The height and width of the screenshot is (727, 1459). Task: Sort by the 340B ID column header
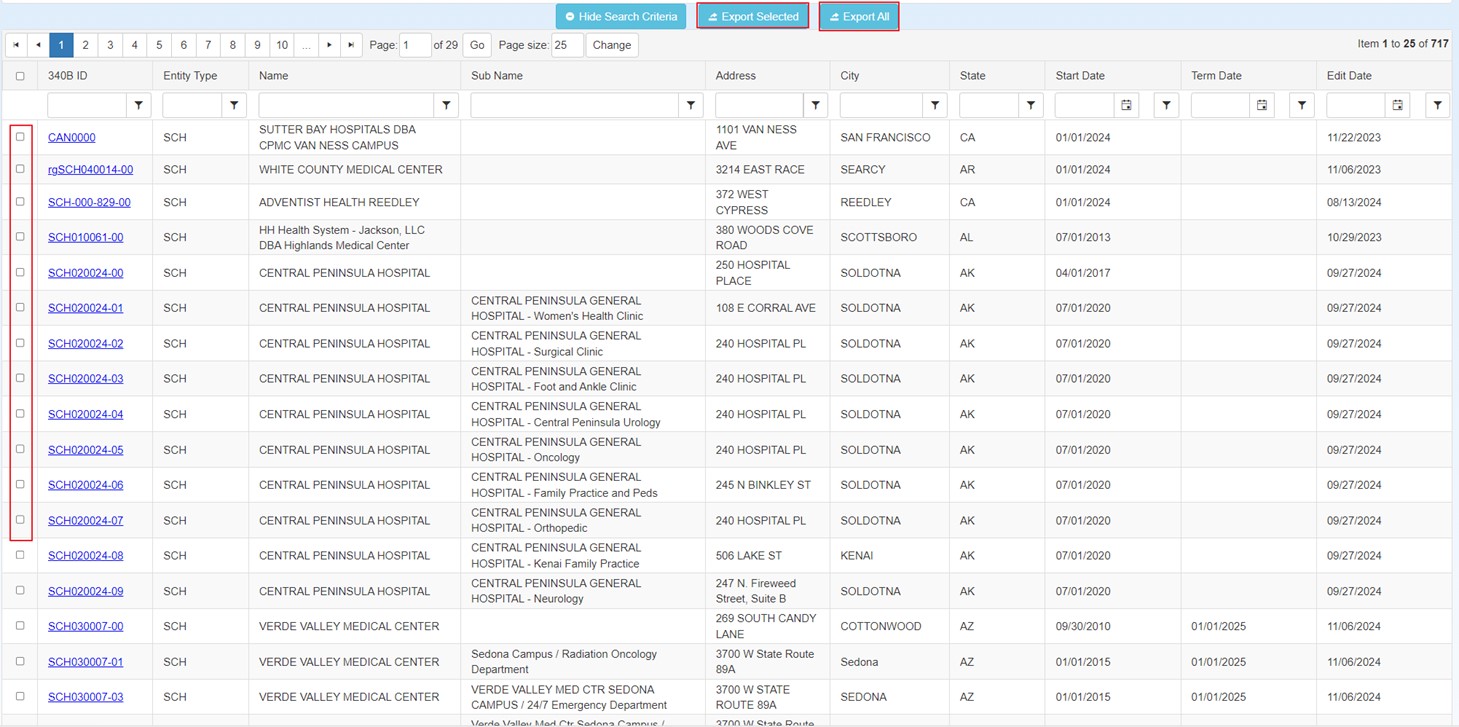[x=68, y=76]
